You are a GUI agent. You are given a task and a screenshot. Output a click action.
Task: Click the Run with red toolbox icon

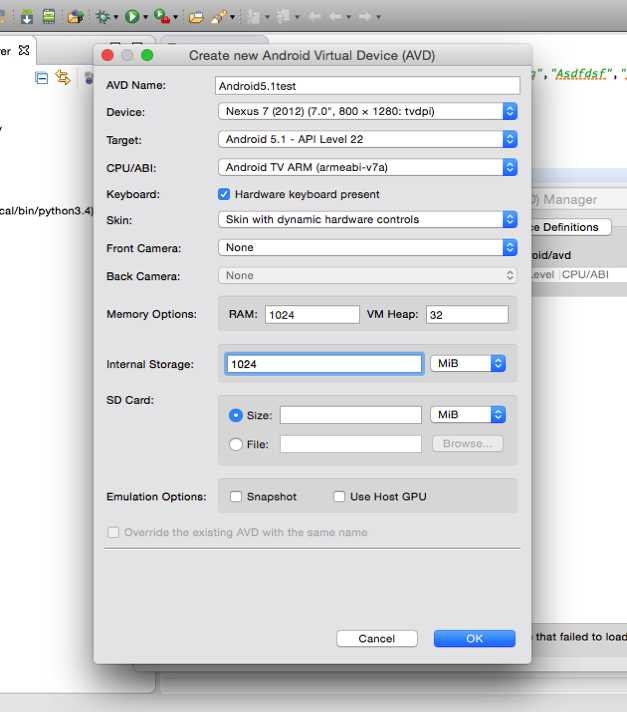162,16
